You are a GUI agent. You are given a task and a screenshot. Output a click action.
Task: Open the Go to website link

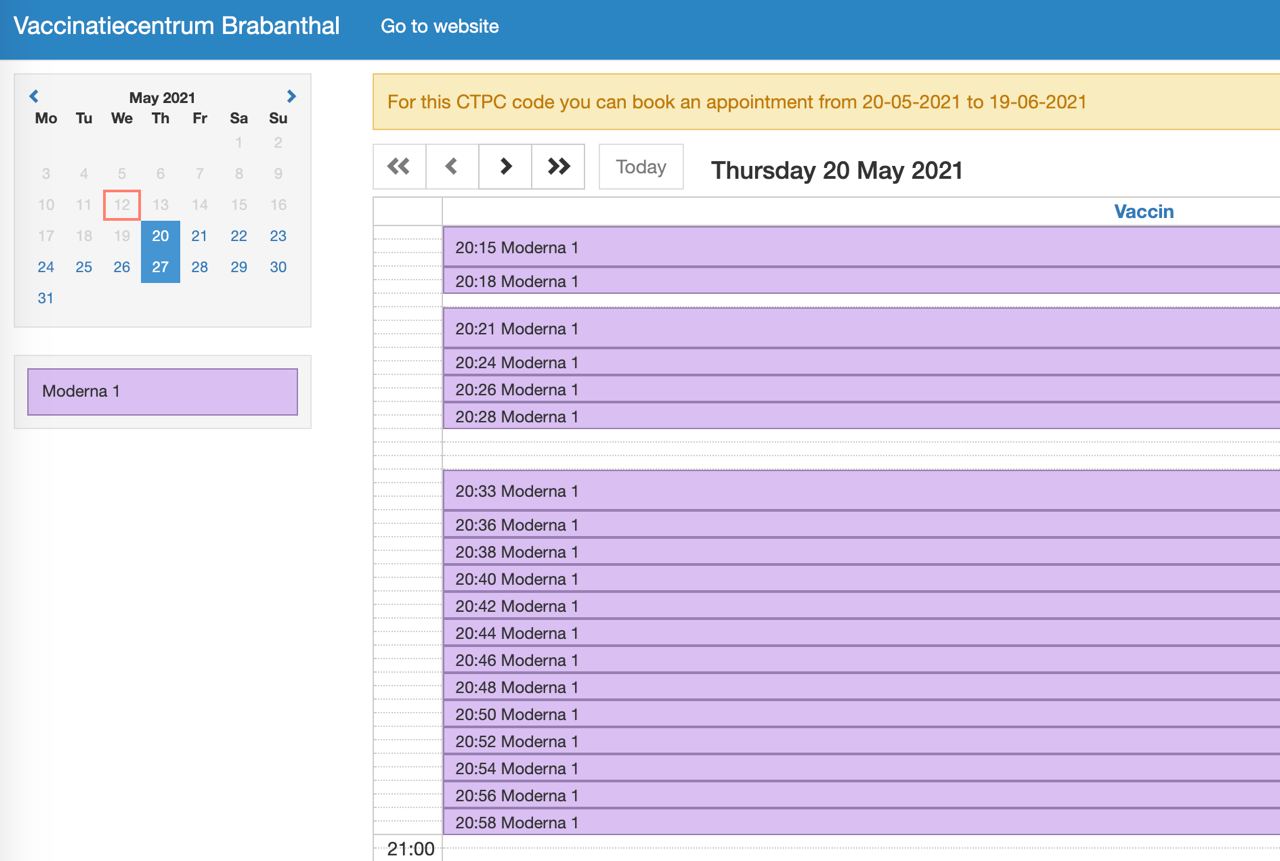(x=440, y=26)
